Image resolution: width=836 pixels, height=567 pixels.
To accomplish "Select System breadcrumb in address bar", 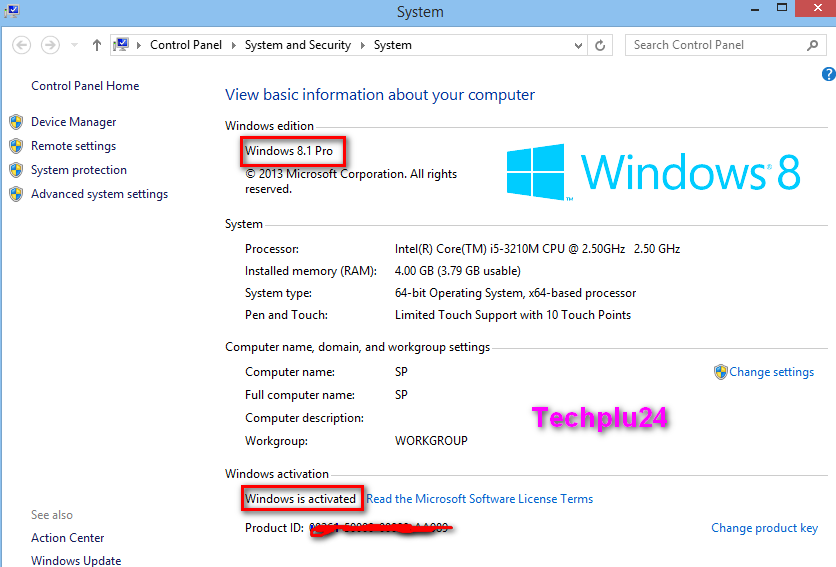I will [392, 45].
